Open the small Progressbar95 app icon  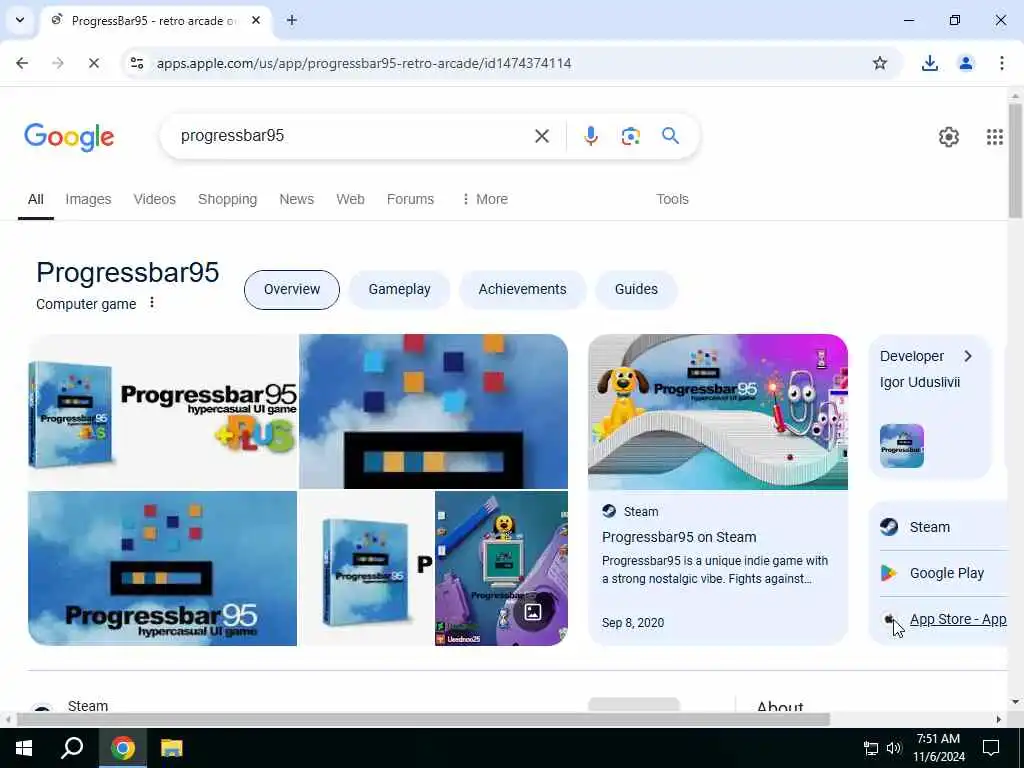point(902,446)
